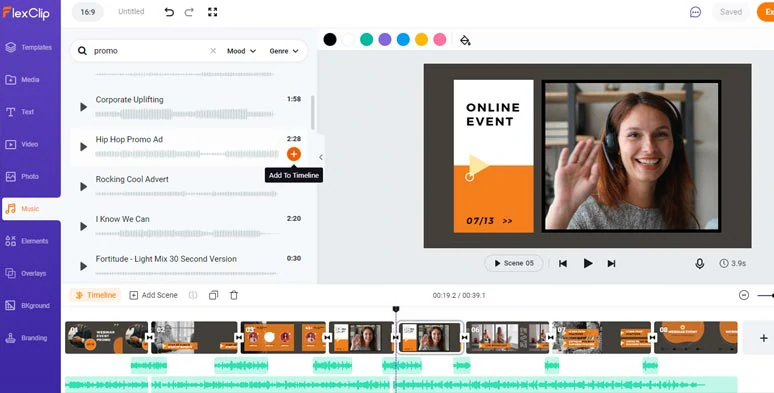
Task: Record a voiceover with the microphone
Action: point(699,264)
